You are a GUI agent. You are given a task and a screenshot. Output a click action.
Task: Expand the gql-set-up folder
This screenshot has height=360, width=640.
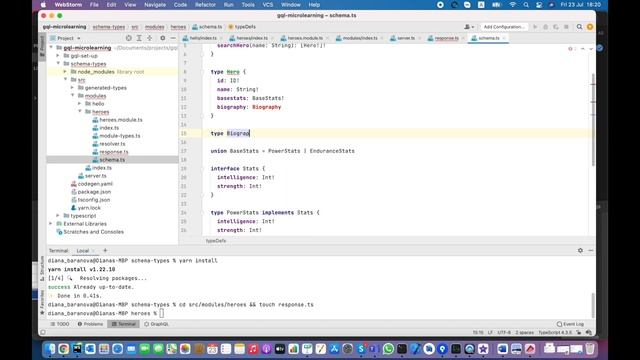click(x=58, y=56)
